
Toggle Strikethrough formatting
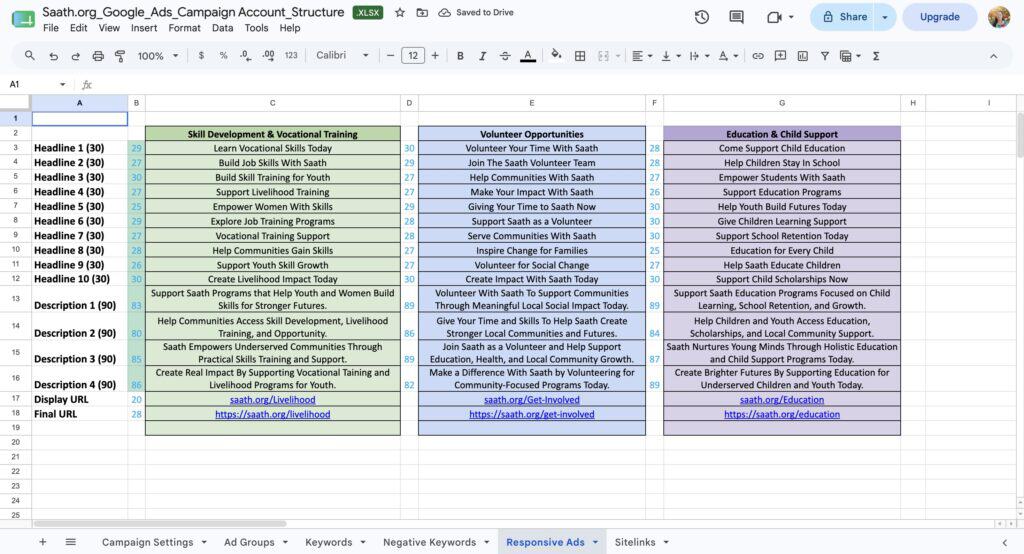click(505, 56)
